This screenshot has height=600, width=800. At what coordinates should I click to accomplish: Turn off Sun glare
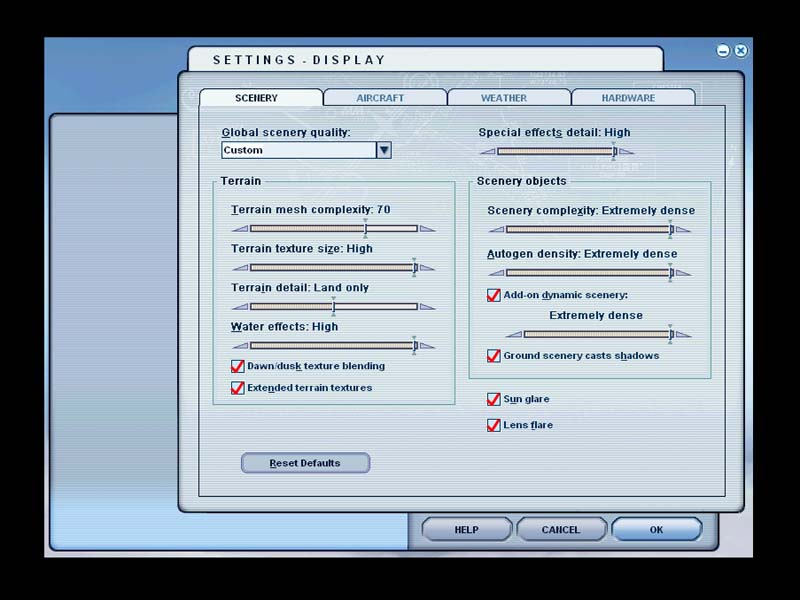click(493, 399)
